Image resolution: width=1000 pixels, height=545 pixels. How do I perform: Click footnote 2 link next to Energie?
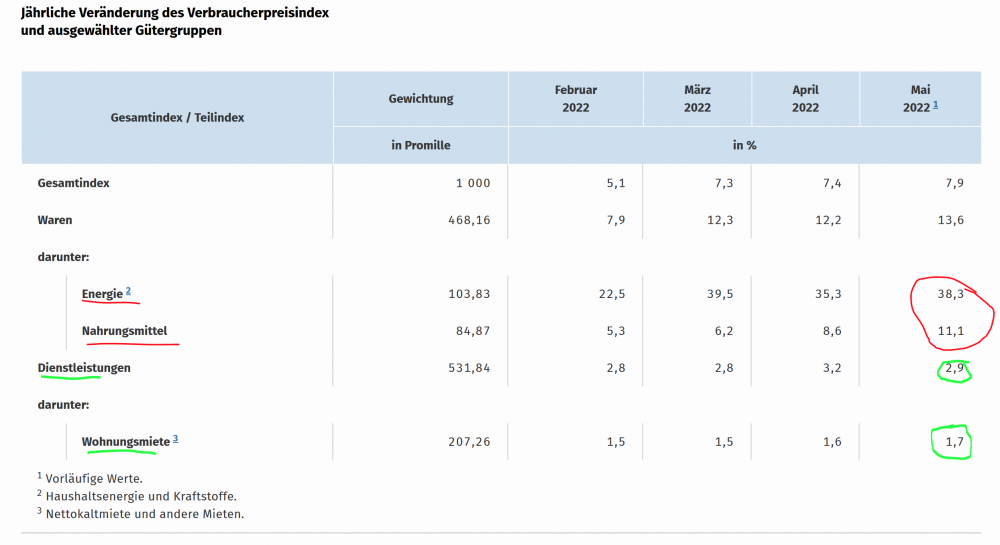128,292
